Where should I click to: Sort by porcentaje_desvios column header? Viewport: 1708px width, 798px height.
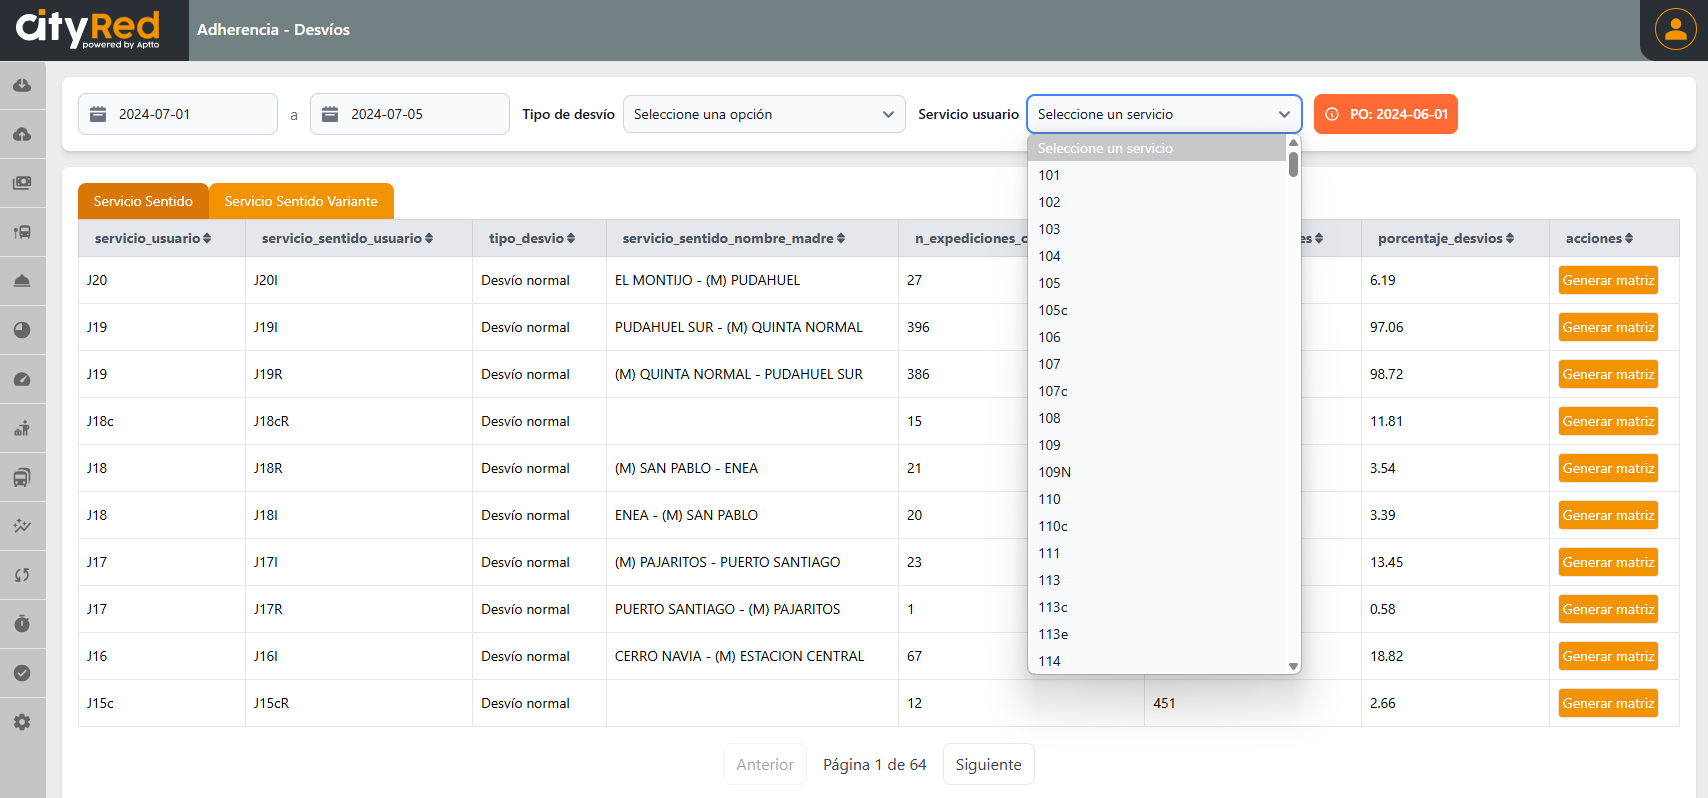coord(1445,238)
